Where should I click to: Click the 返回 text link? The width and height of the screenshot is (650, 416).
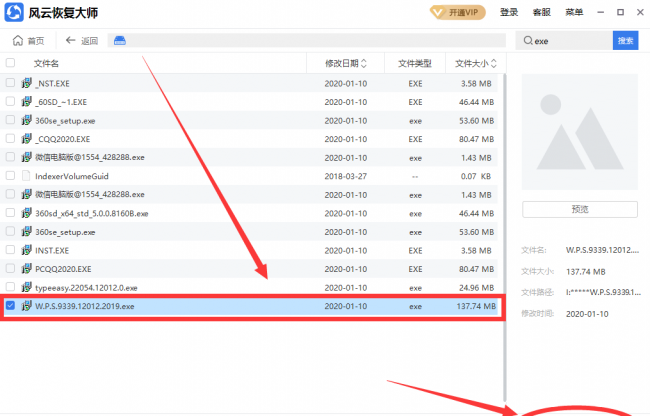(x=89, y=41)
